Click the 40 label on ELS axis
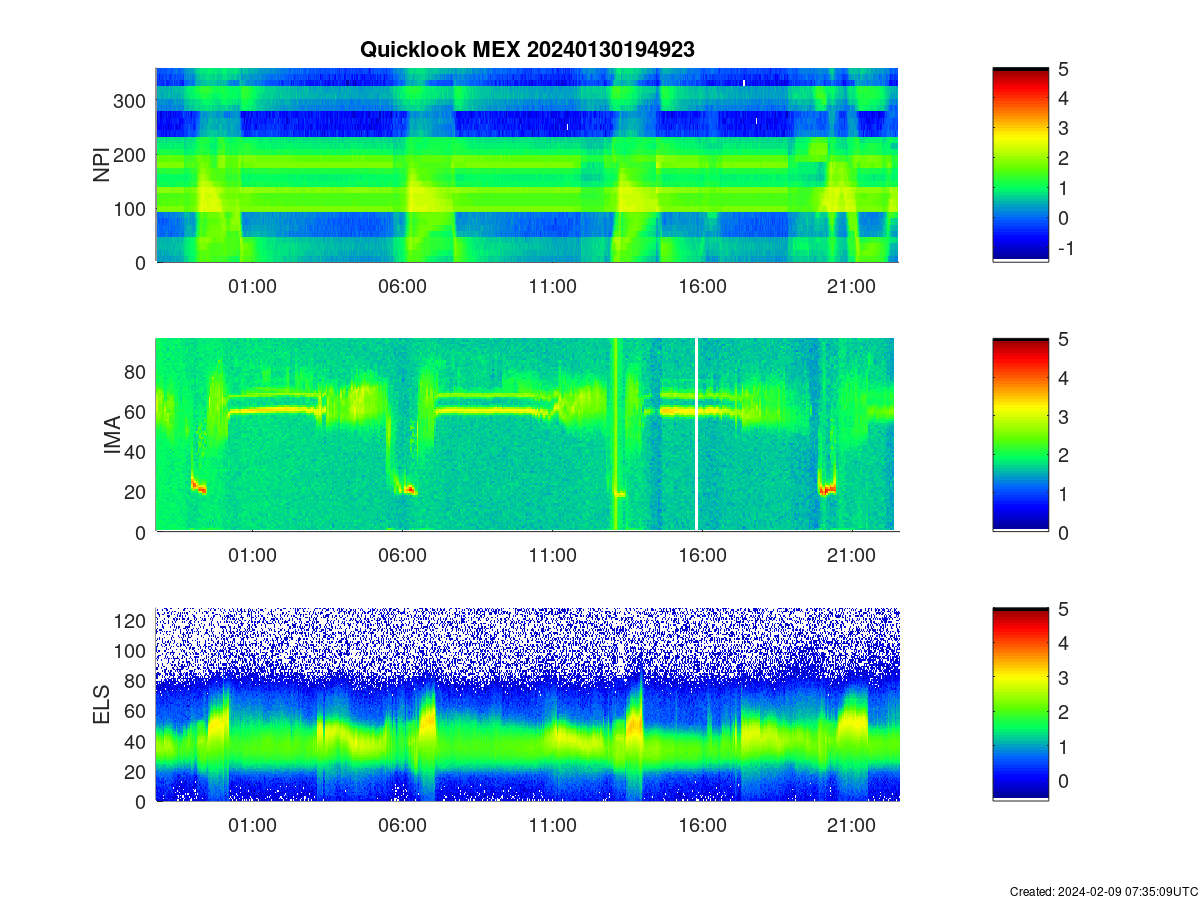1200x900 pixels. (x=137, y=741)
